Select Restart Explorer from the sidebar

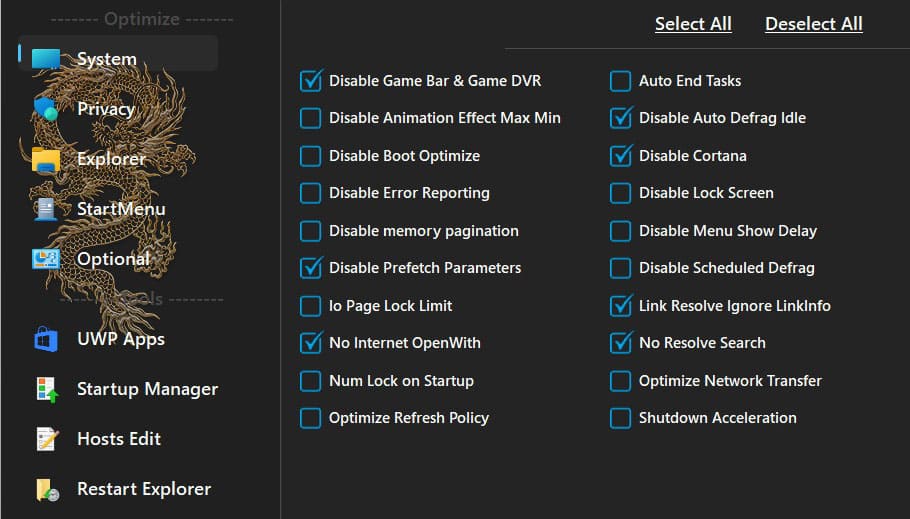pyautogui.click(x=144, y=488)
